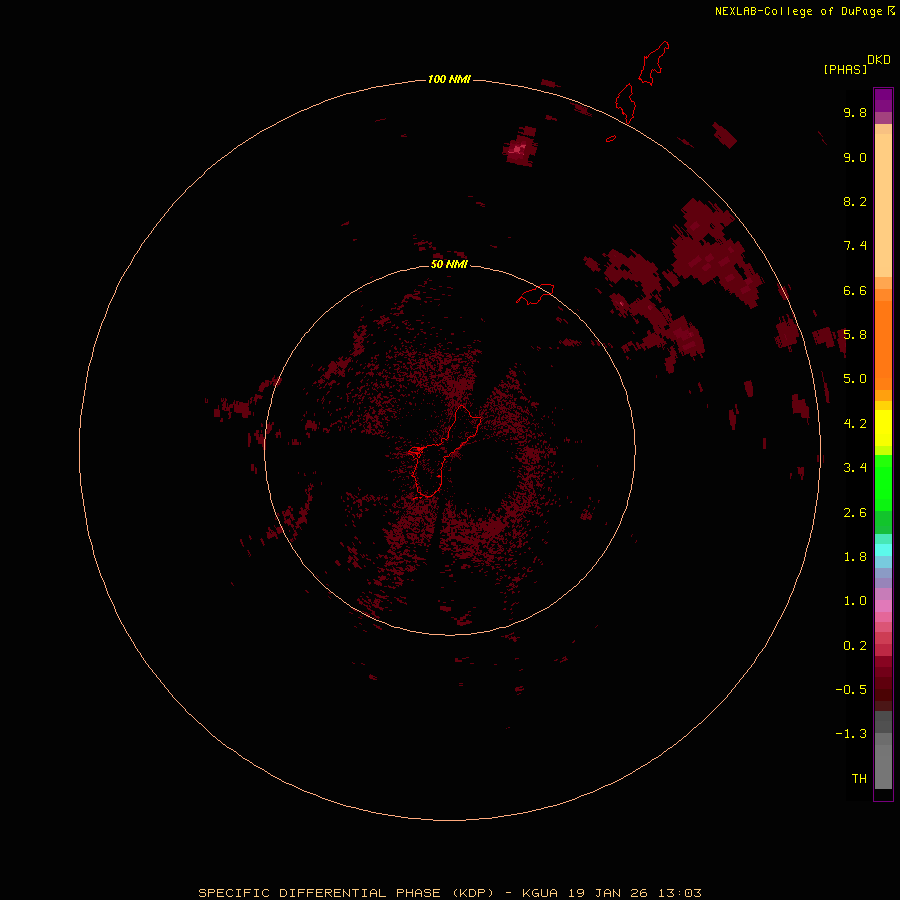Click the bright green swatch in the color bar
This screenshot has height=900, width=900.
(883, 483)
